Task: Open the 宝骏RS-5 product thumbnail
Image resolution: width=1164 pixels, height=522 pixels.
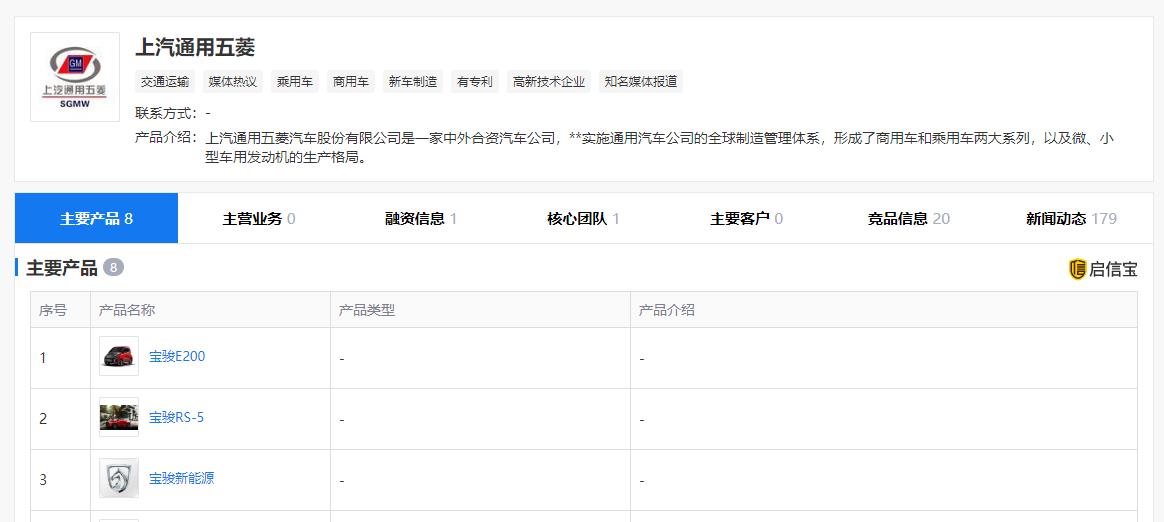Action: (x=119, y=417)
